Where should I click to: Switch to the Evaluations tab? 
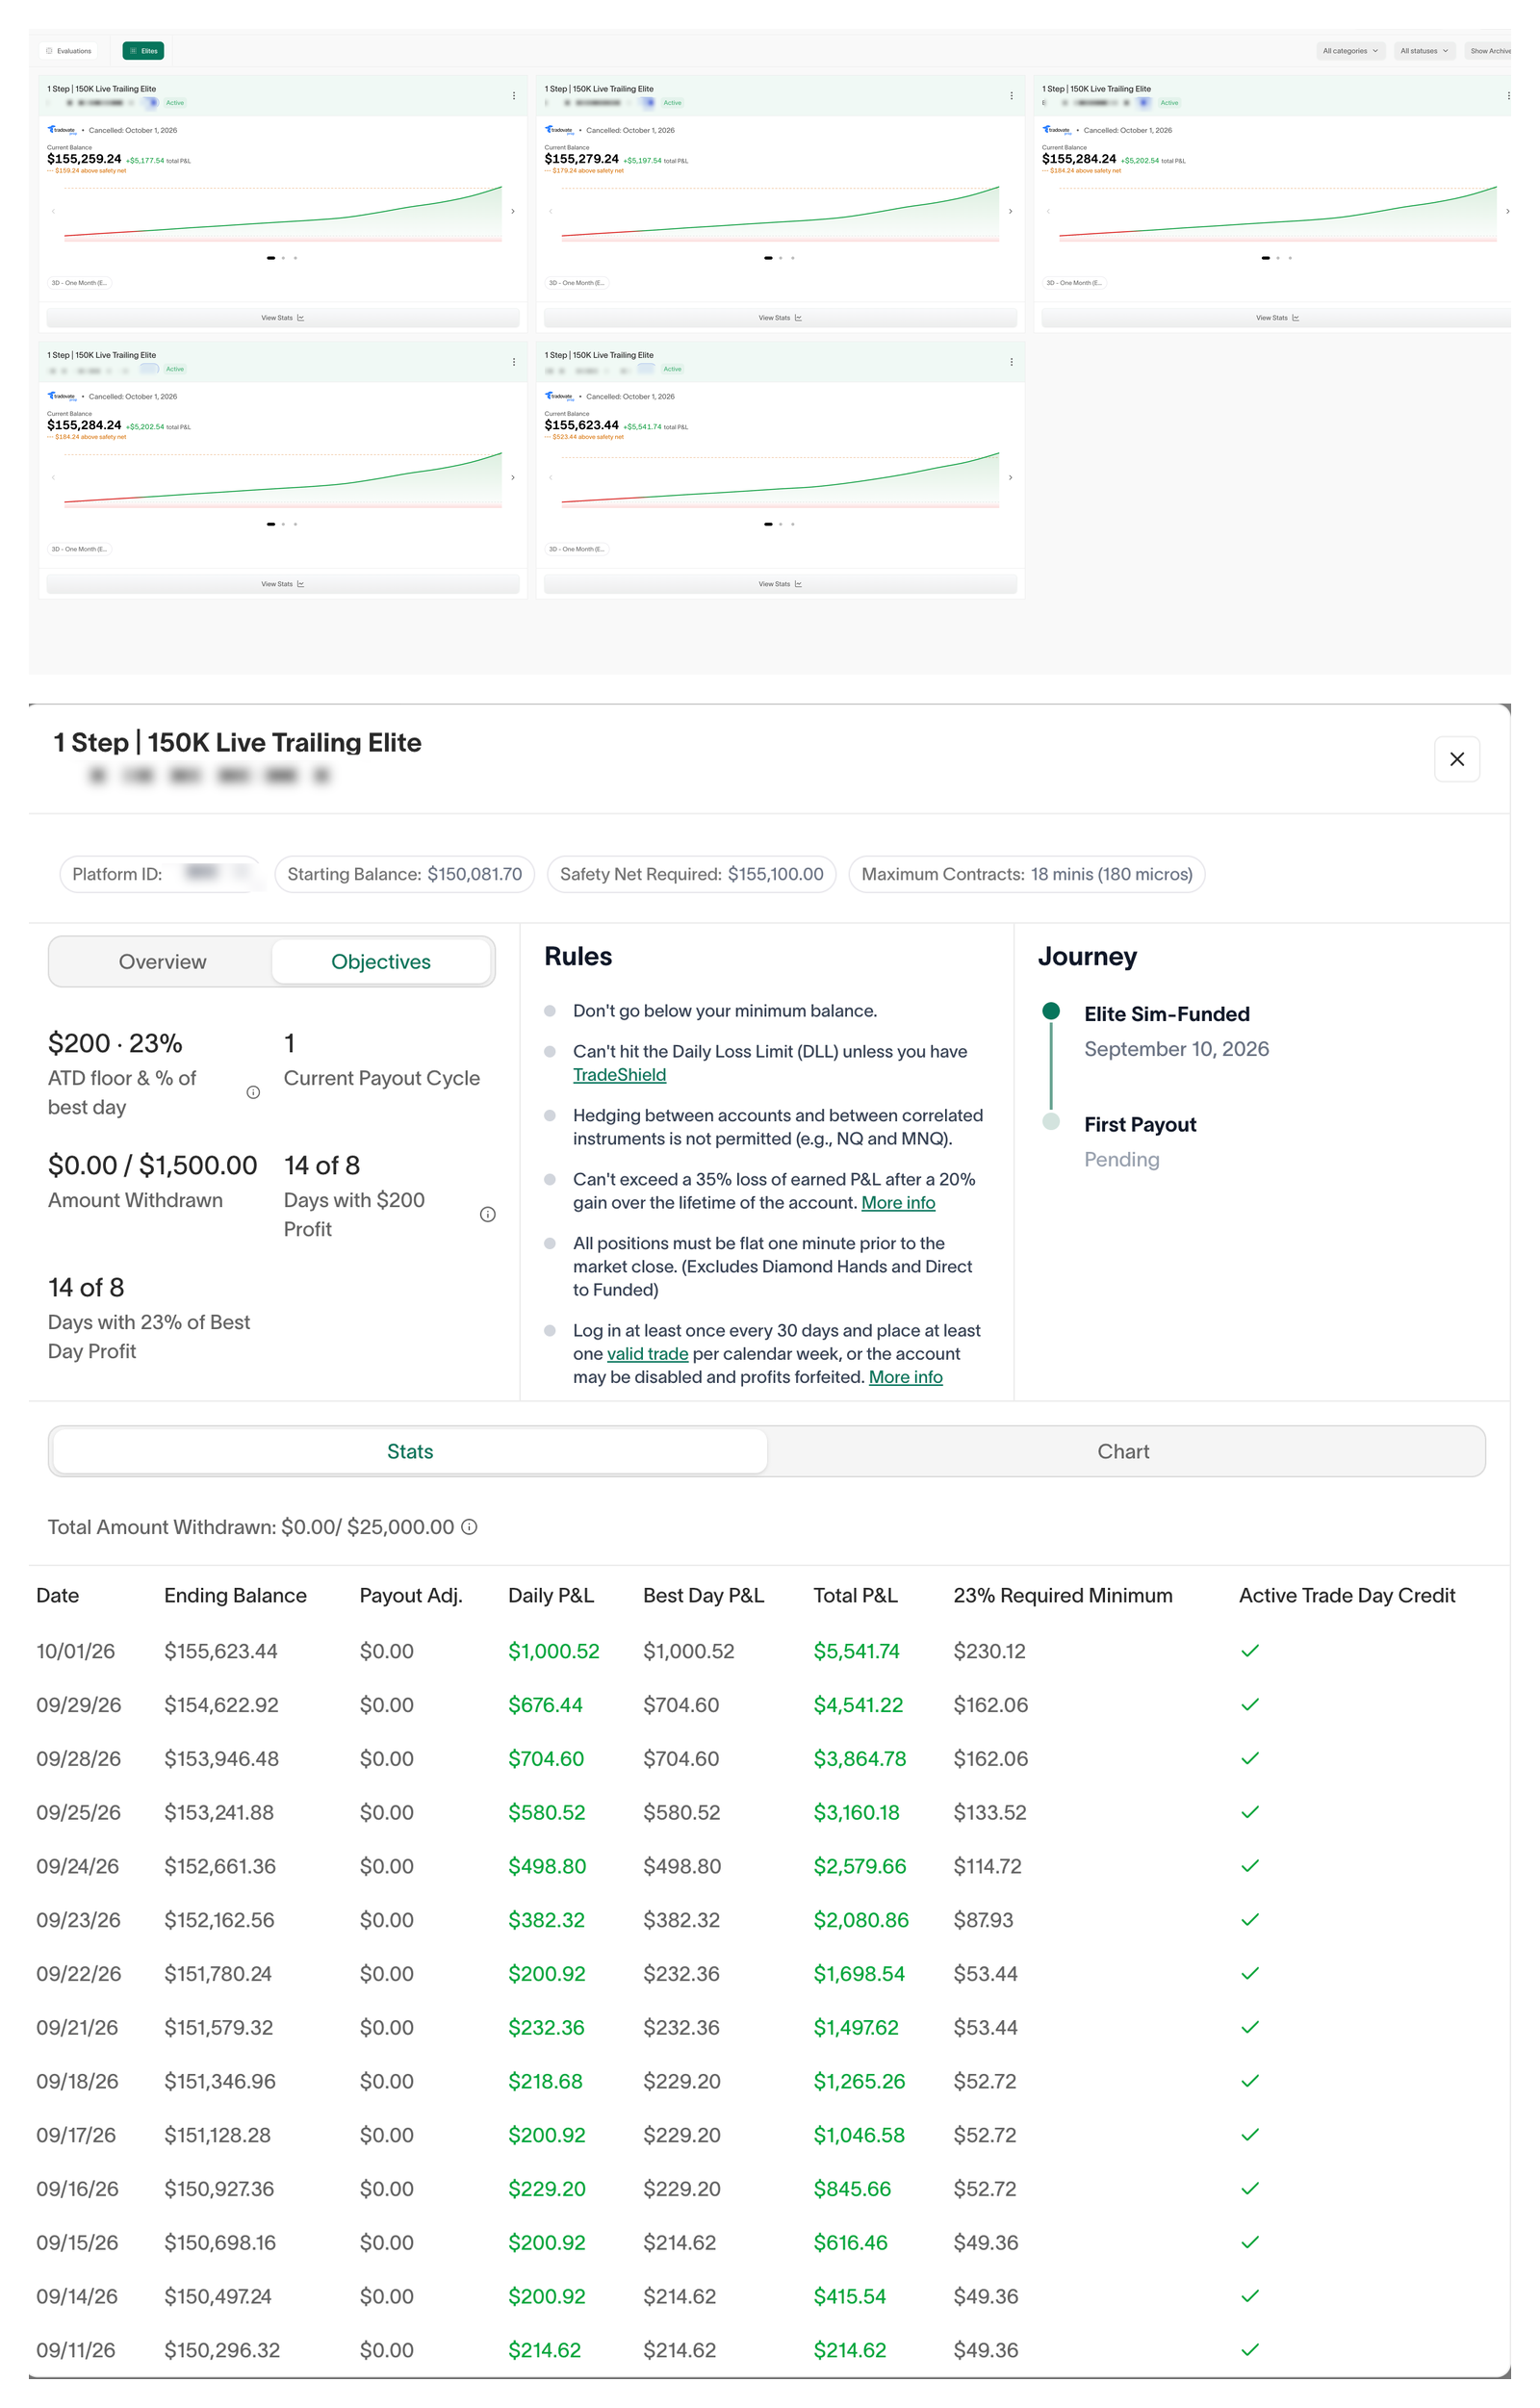(x=68, y=51)
